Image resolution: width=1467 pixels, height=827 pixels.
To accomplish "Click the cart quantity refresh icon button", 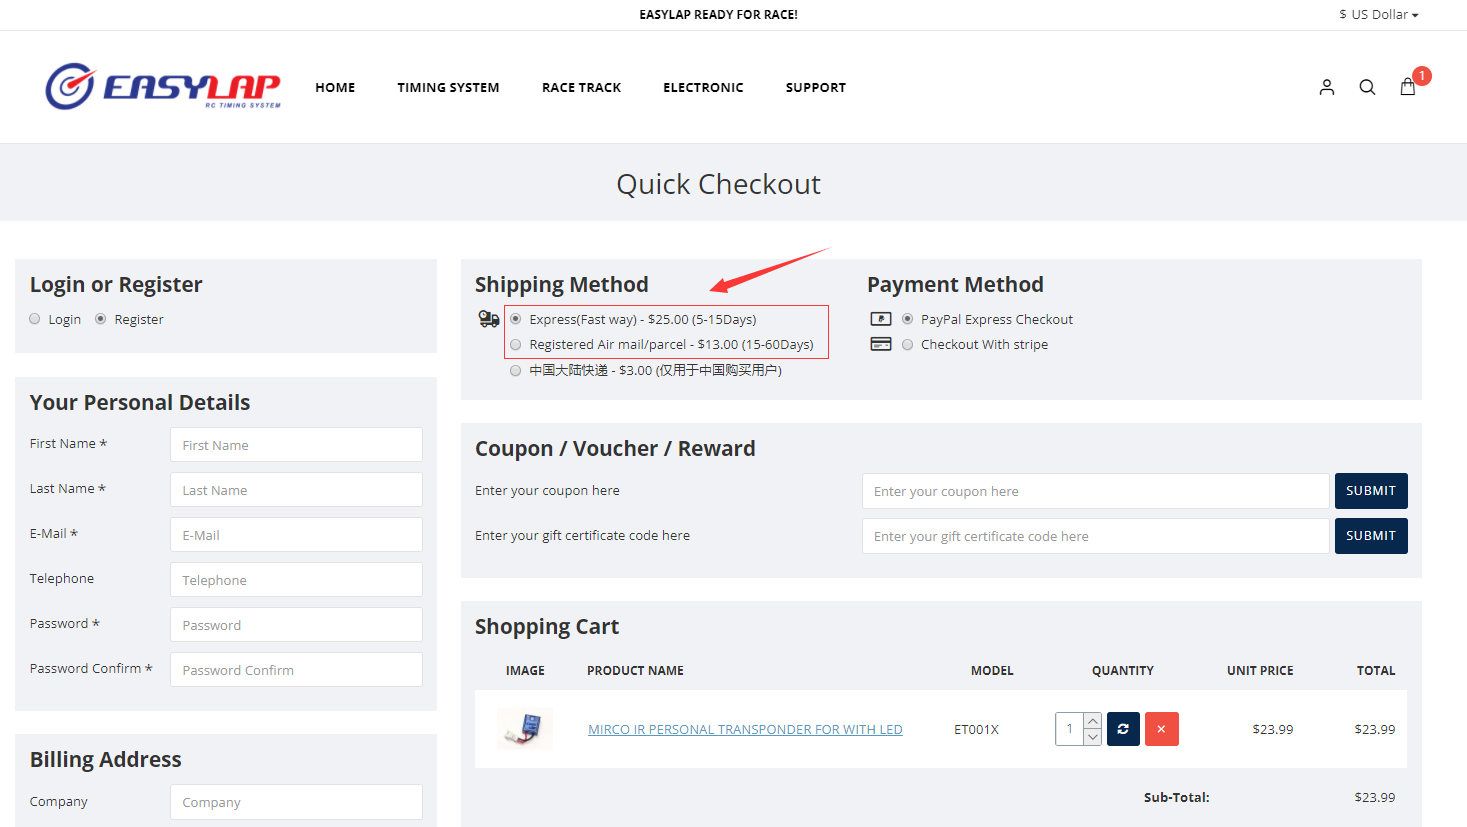I will pos(1123,729).
